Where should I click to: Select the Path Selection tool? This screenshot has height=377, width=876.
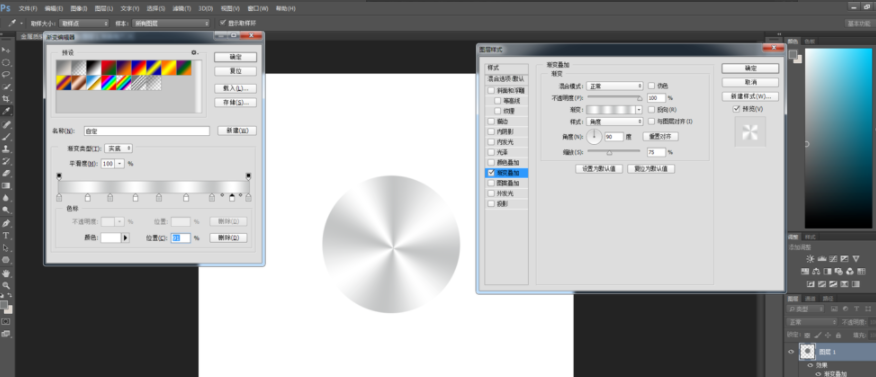coord(7,248)
